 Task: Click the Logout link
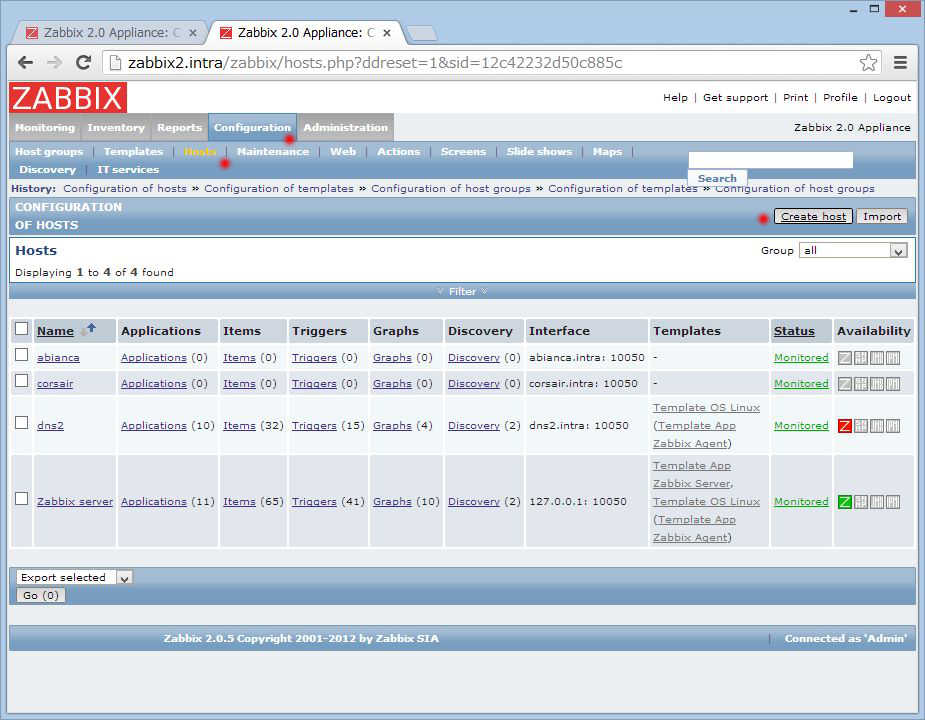click(892, 97)
